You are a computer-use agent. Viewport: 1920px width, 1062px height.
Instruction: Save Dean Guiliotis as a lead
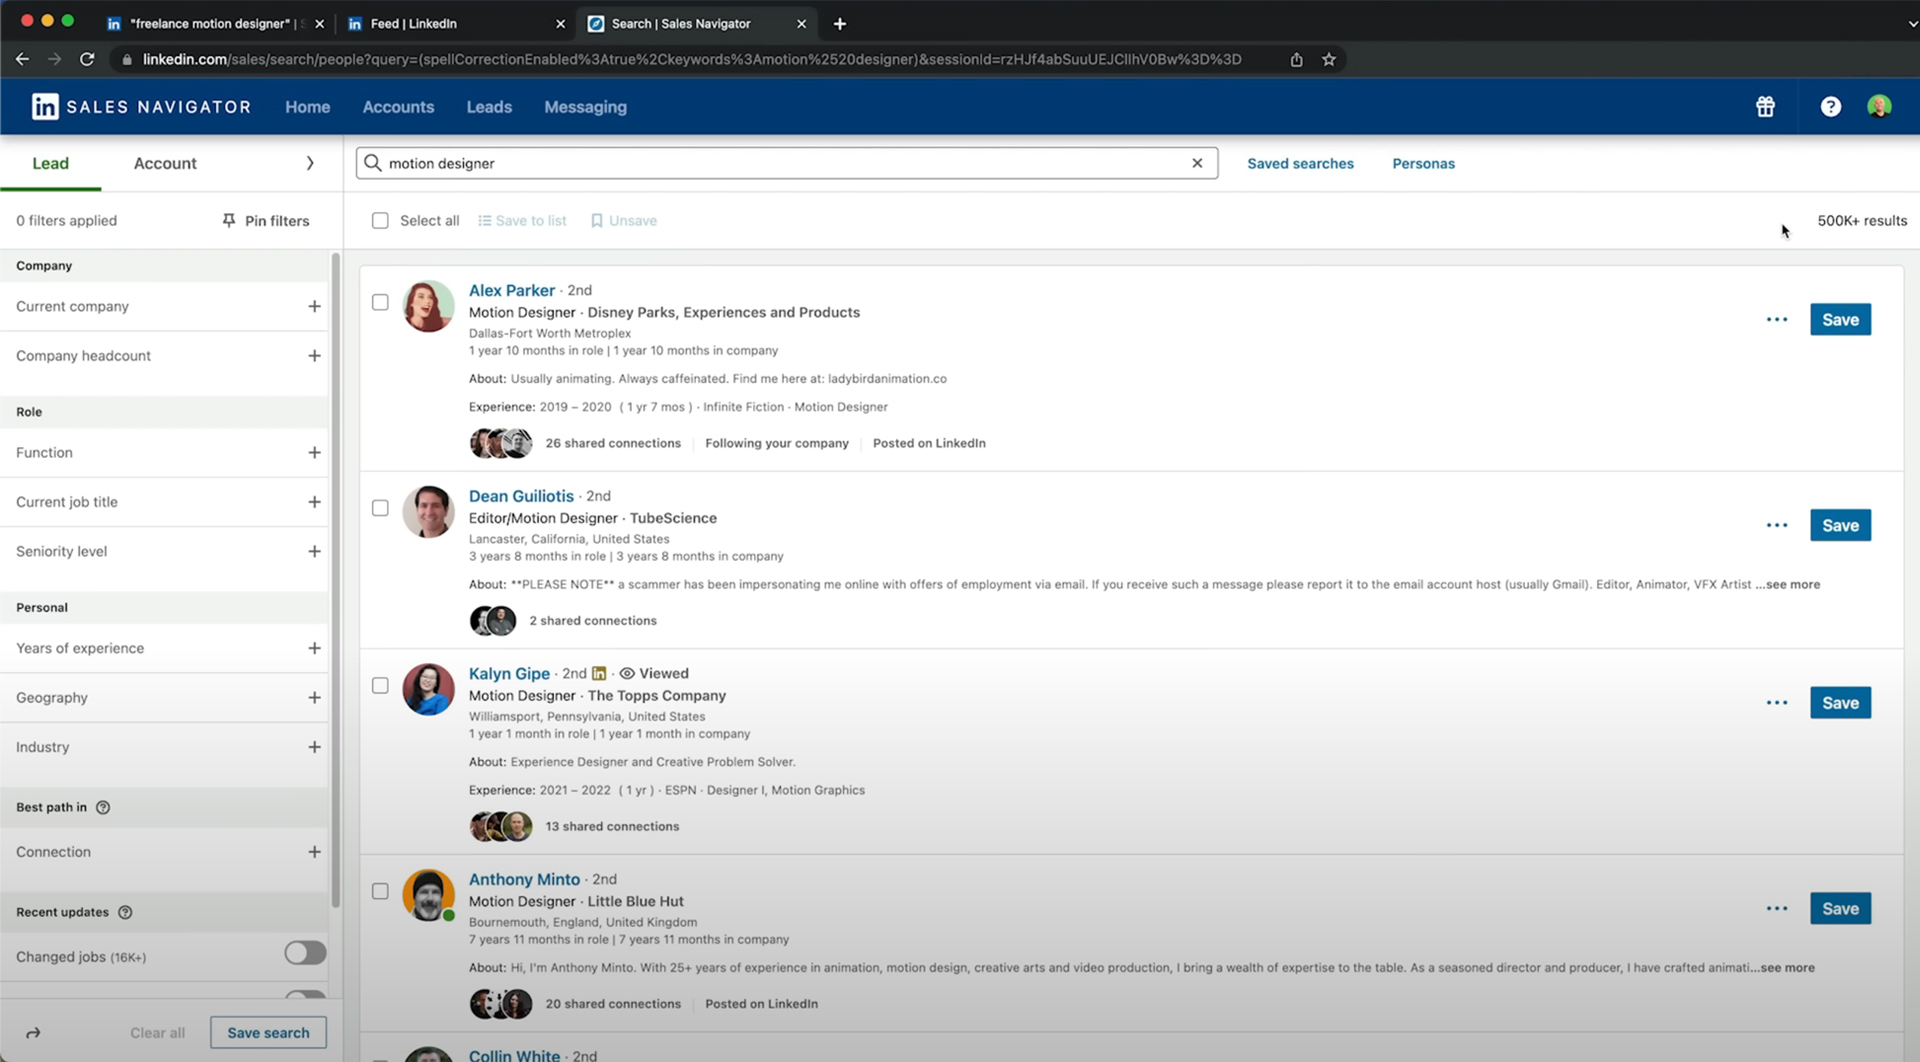pyautogui.click(x=1840, y=526)
